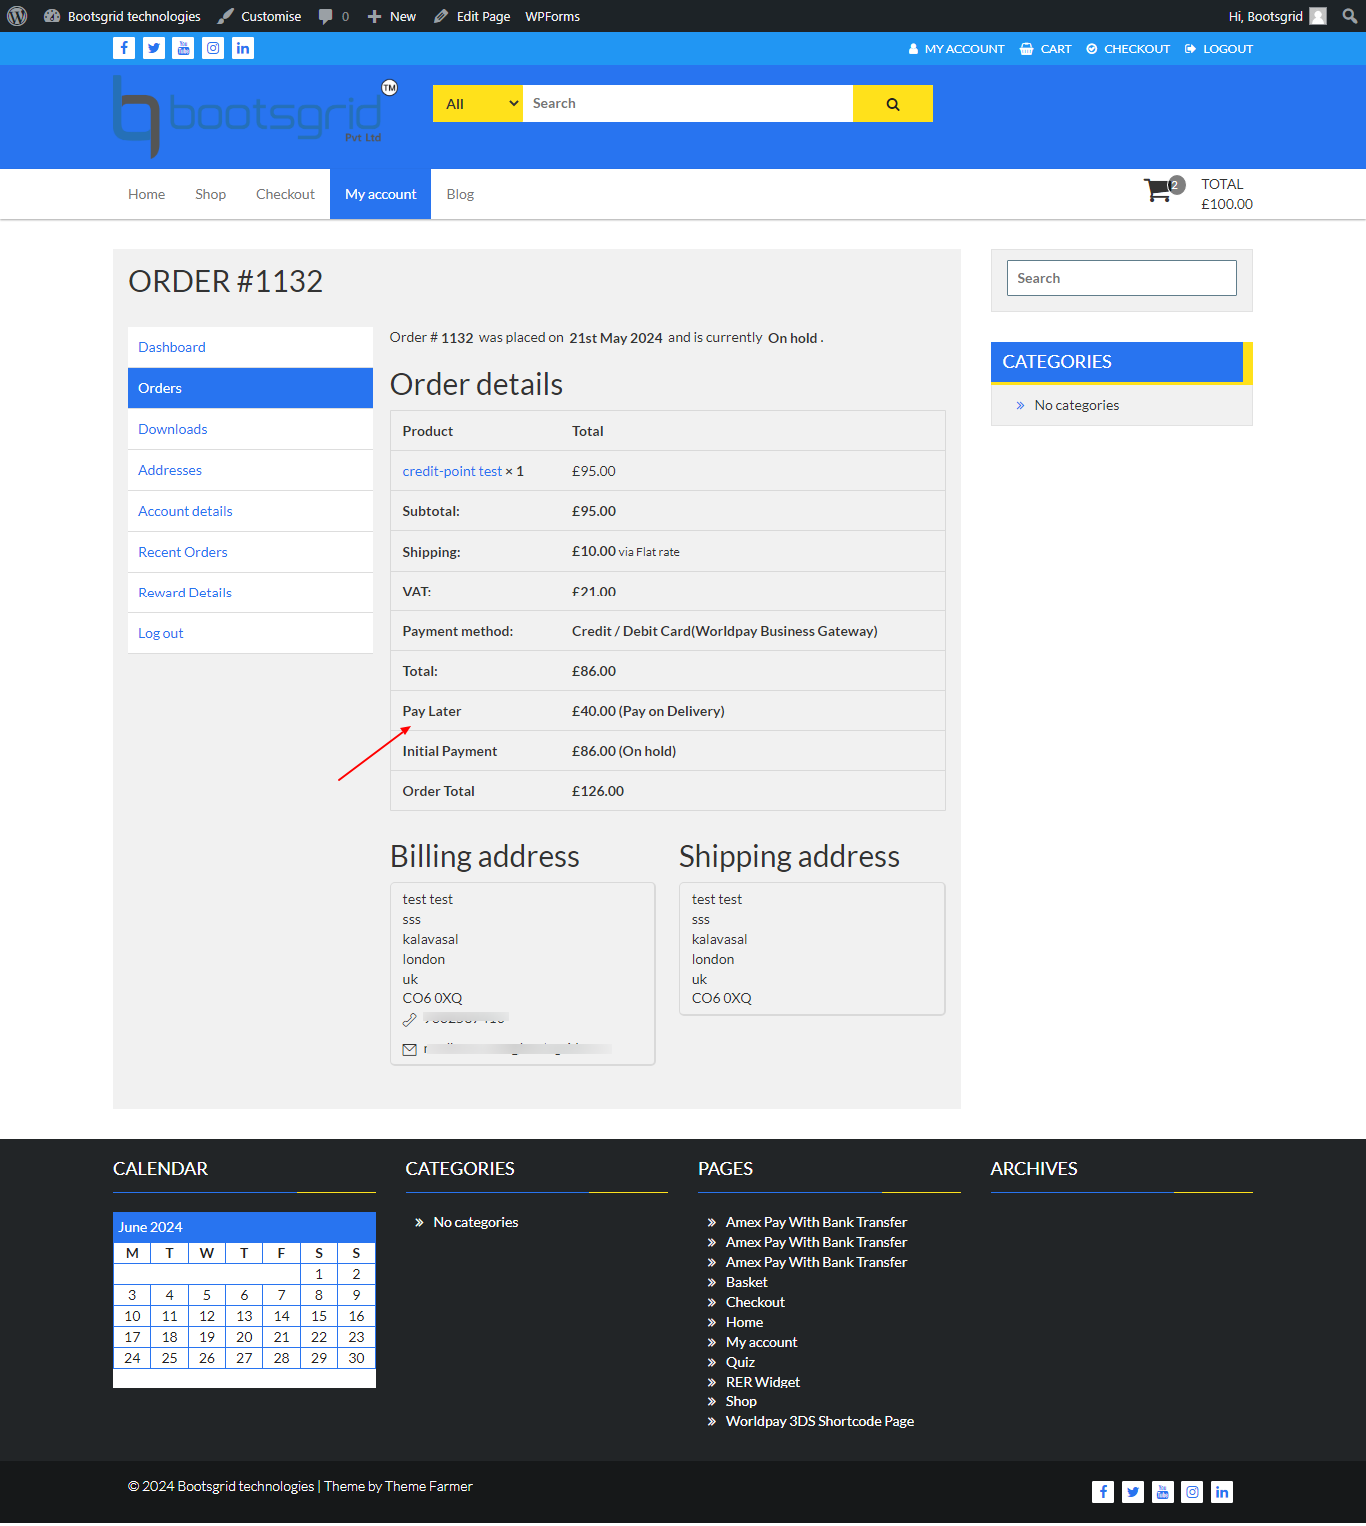The image size is (1366, 1526).
Task: Click admin bar search magnifier icon
Action: point(1350,16)
